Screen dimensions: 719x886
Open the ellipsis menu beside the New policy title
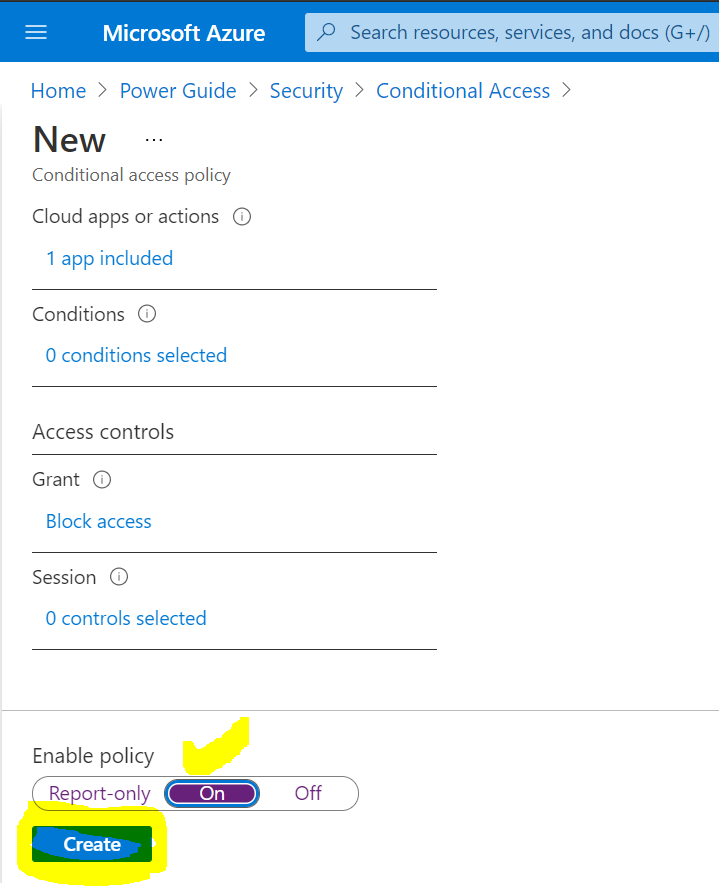pyautogui.click(x=153, y=139)
